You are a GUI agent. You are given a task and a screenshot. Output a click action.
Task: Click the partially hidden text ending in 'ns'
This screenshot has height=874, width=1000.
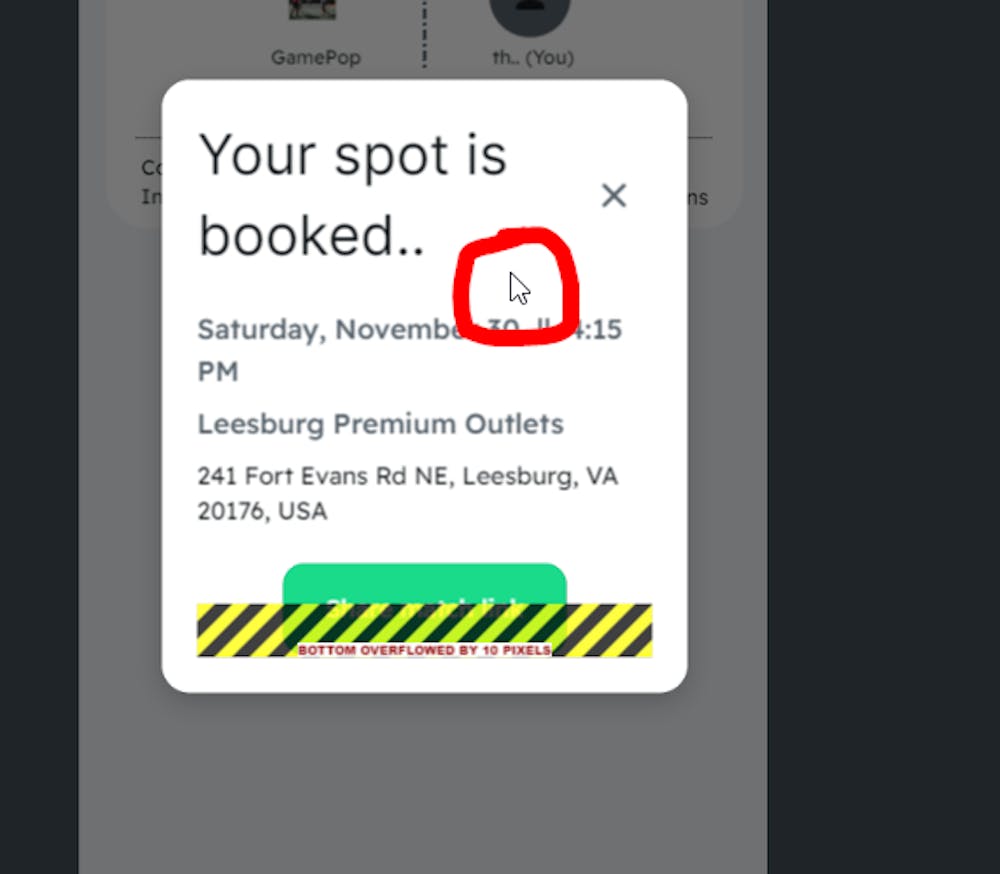(698, 198)
